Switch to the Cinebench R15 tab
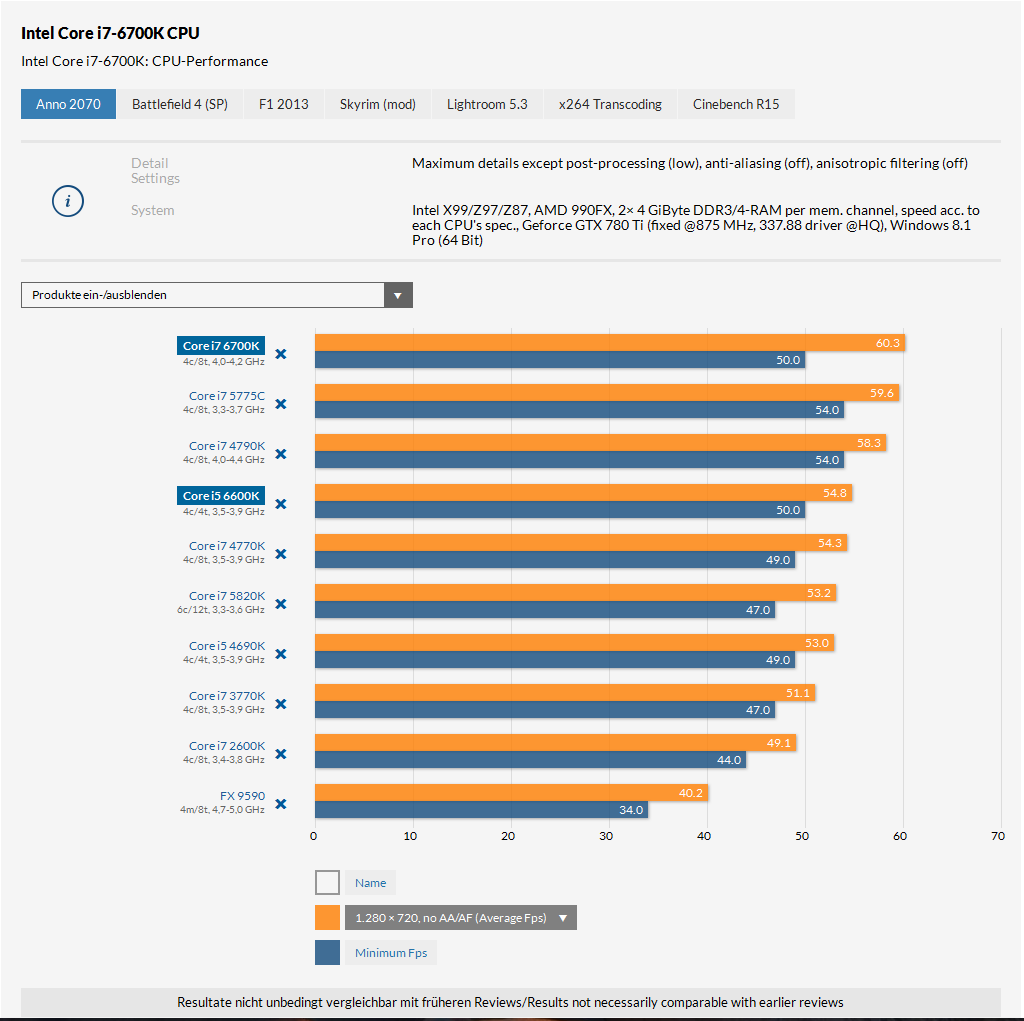1024x1021 pixels. pos(736,104)
